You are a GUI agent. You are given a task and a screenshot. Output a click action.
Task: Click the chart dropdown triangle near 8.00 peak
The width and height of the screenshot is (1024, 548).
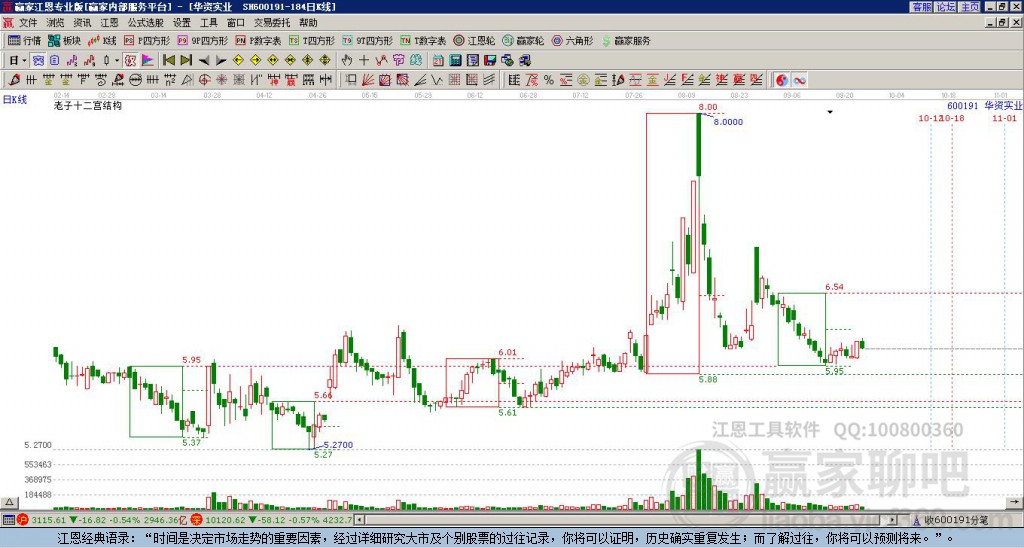click(x=830, y=112)
